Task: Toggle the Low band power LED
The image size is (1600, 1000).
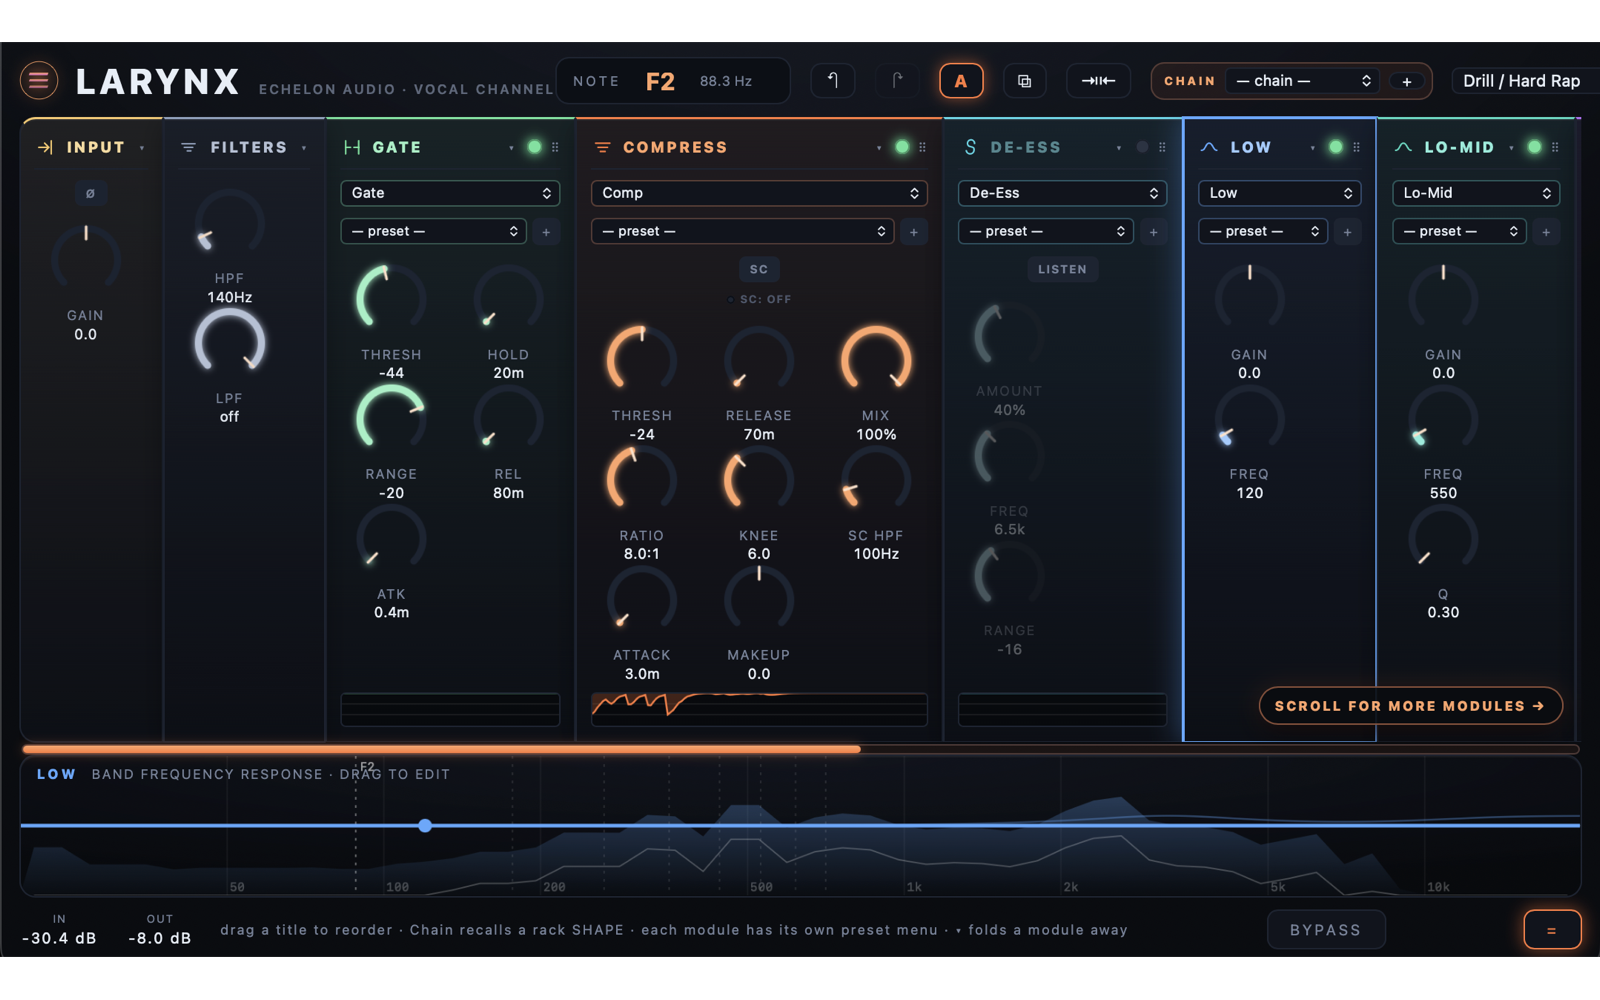Action: (1335, 147)
